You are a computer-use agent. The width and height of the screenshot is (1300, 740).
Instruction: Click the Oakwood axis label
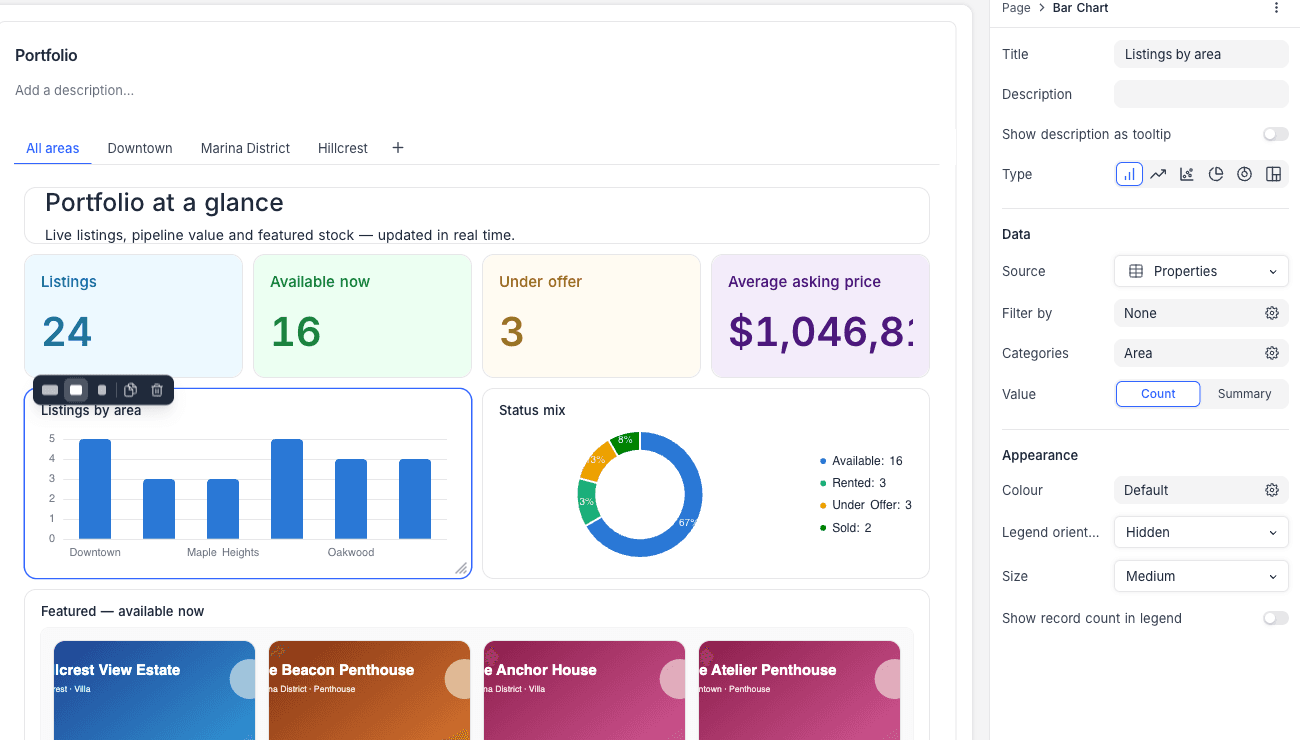[351, 552]
